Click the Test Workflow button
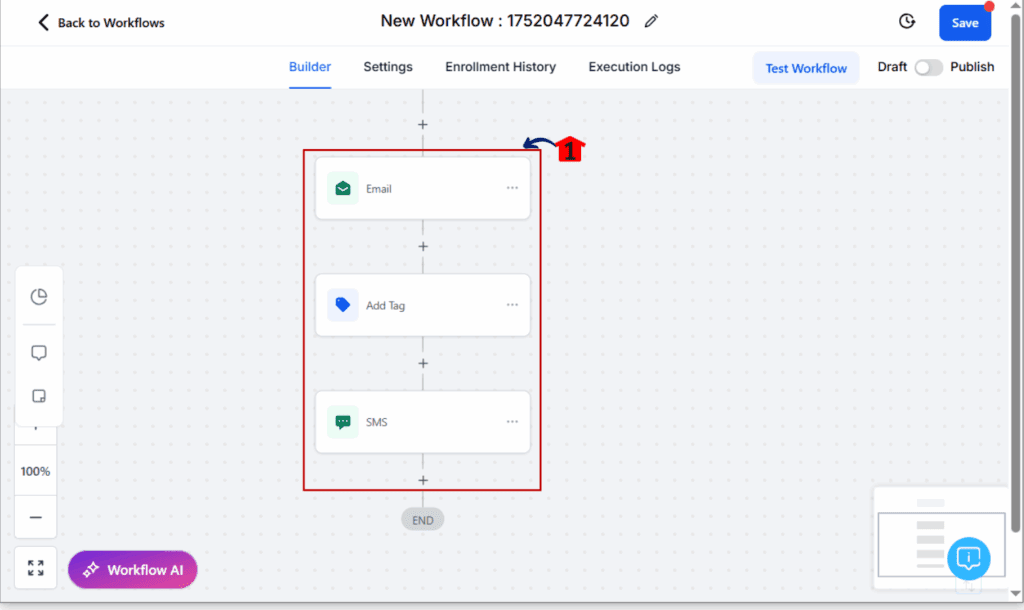Screen dimensions: 1024x610 tap(806, 68)
